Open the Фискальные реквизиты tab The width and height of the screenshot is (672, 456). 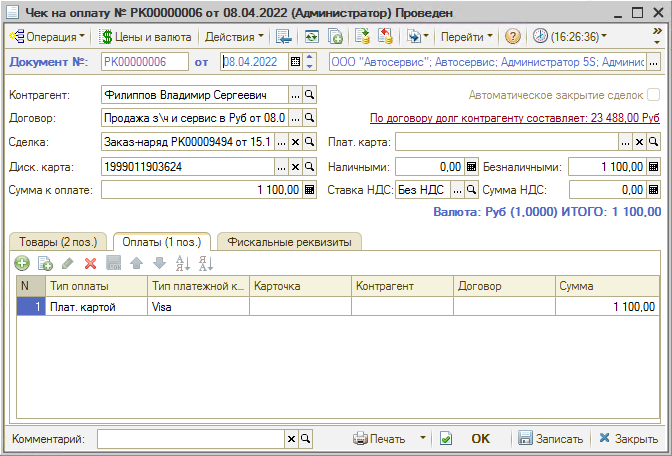coord(289,242)
